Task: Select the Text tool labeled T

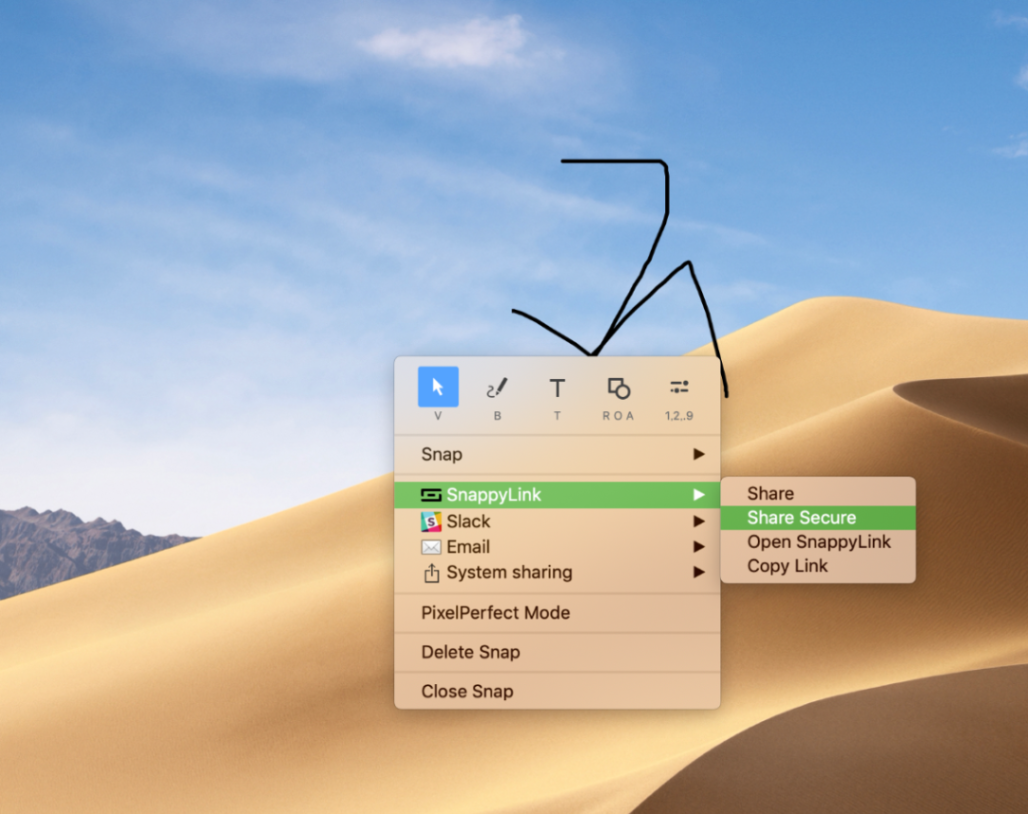Action: point(557,388)
